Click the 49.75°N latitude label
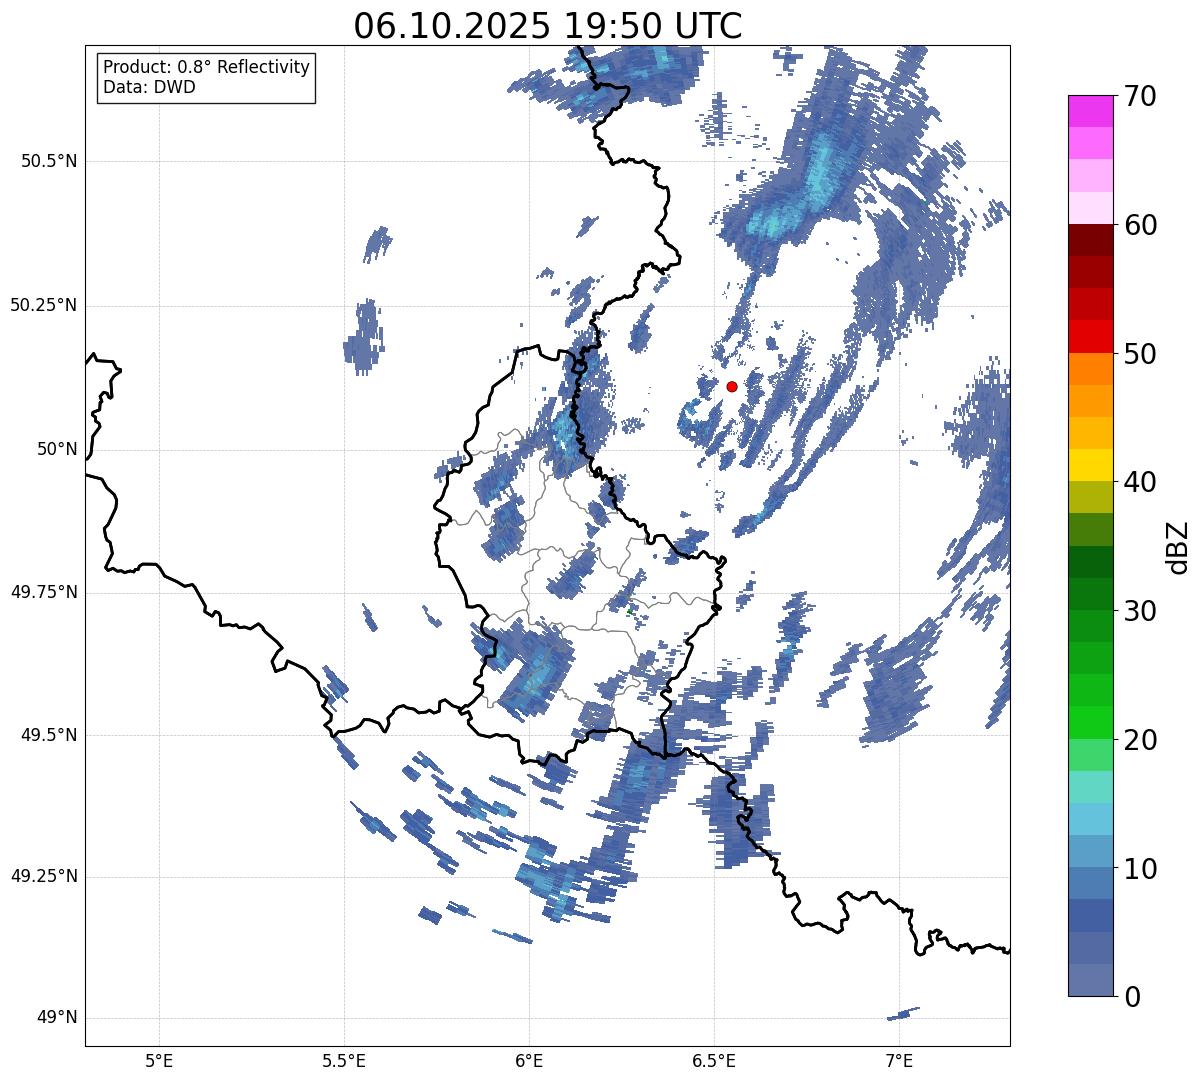 [43, 592]
